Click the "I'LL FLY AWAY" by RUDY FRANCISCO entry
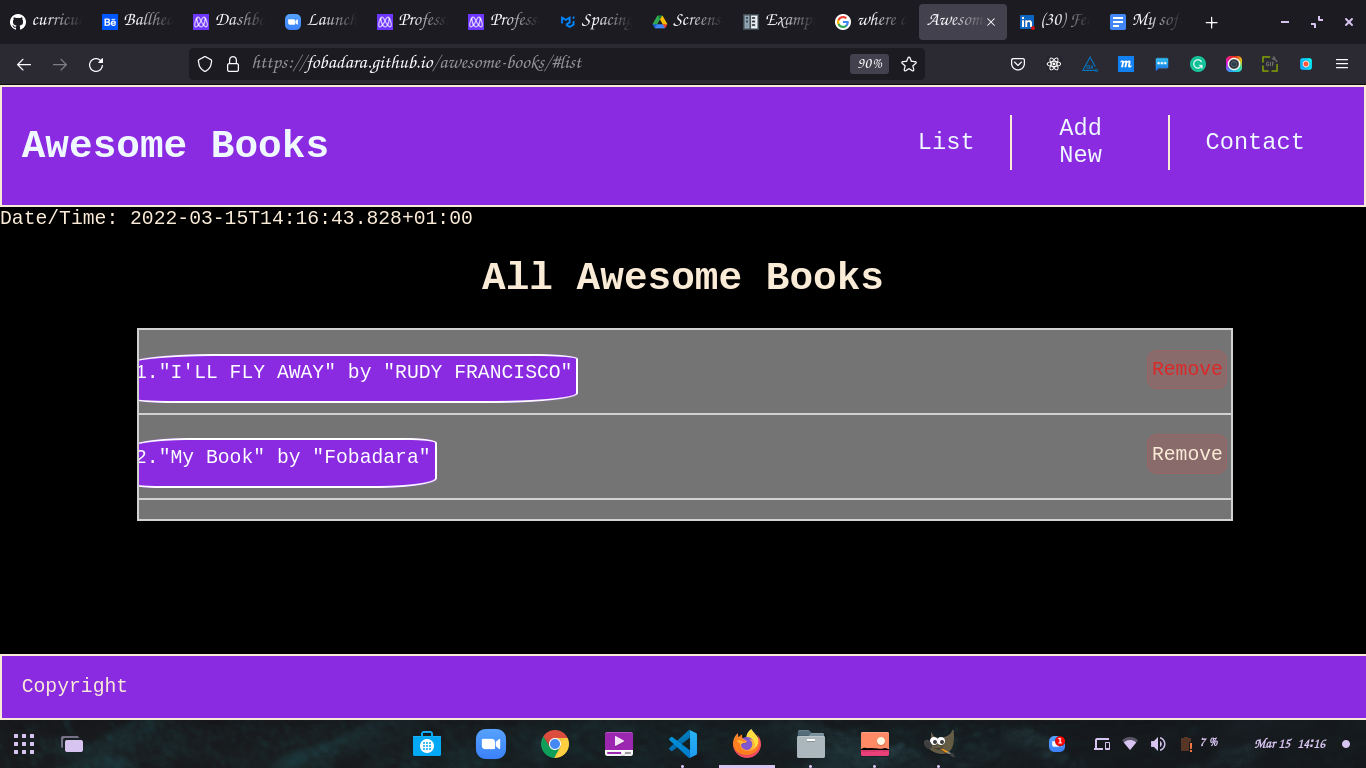The height and width of the screenshot is (768, 1366). point(357,378)
